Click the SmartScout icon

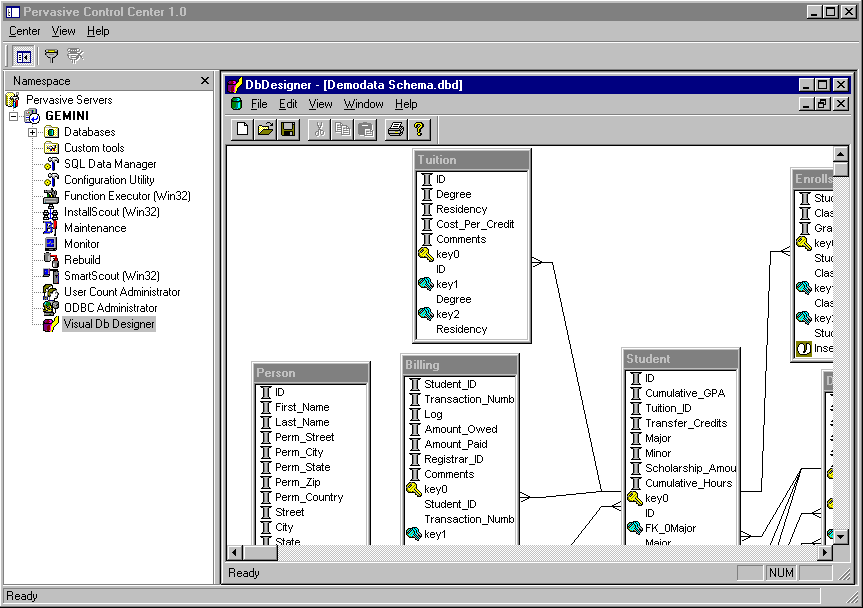(x=51, y=276)
